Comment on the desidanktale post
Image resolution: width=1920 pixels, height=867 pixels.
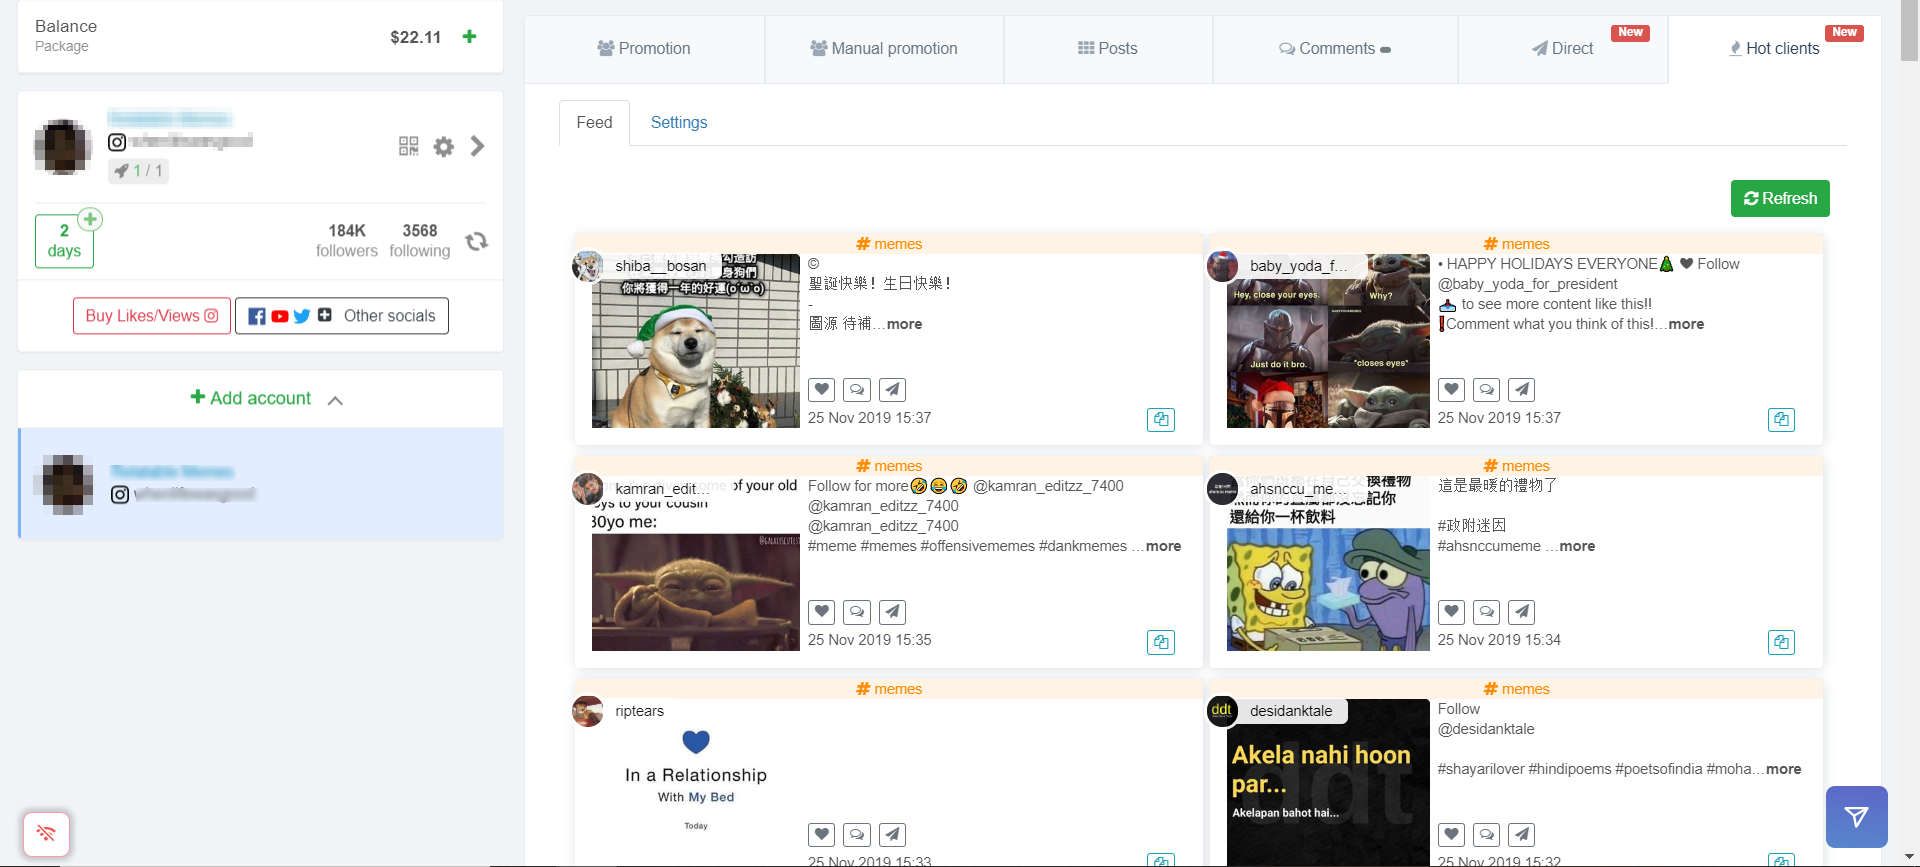coord(1487,834)
